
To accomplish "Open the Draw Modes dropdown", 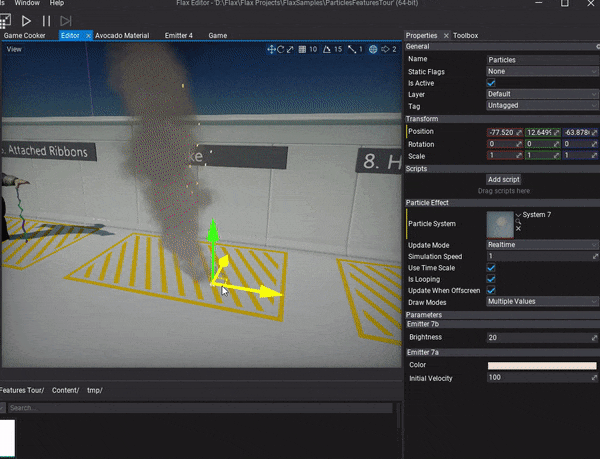I will coord(543,302).
